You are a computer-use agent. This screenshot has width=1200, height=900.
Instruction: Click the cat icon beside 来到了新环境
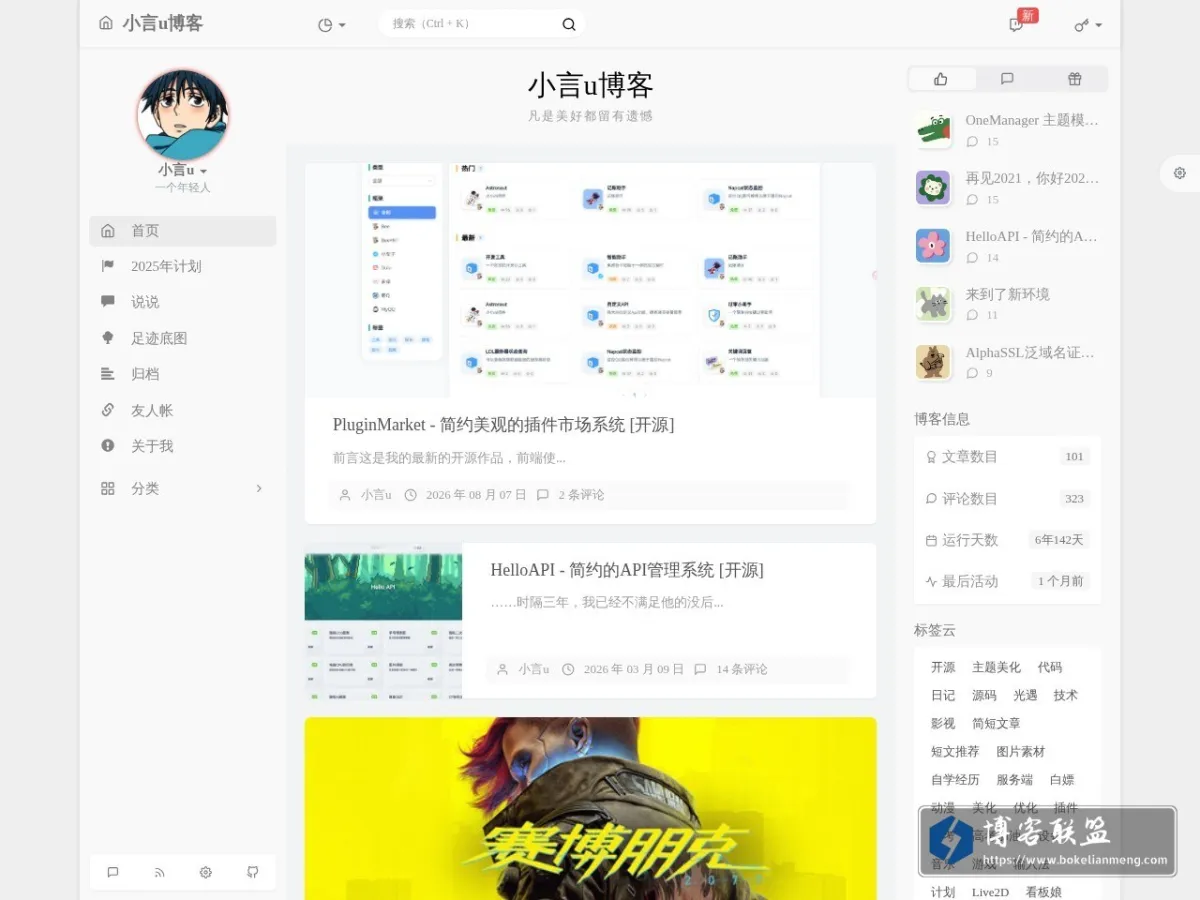point(933,304)
